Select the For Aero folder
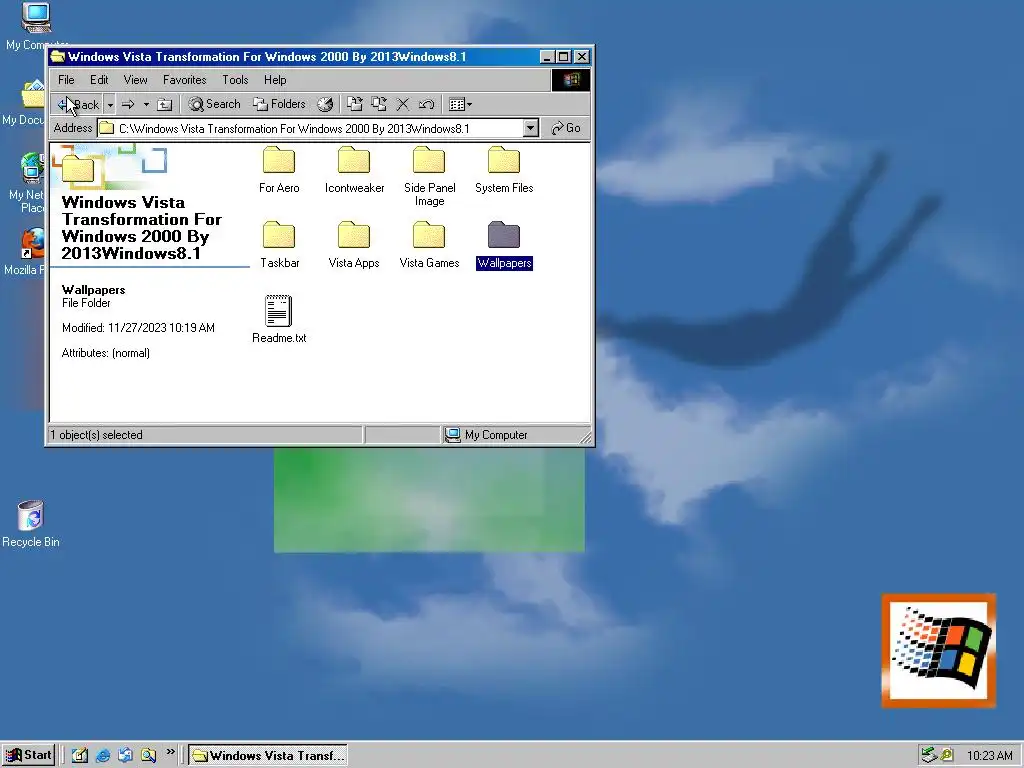Viewport: 1024px width, 768px height. click(x=279, y=170)
